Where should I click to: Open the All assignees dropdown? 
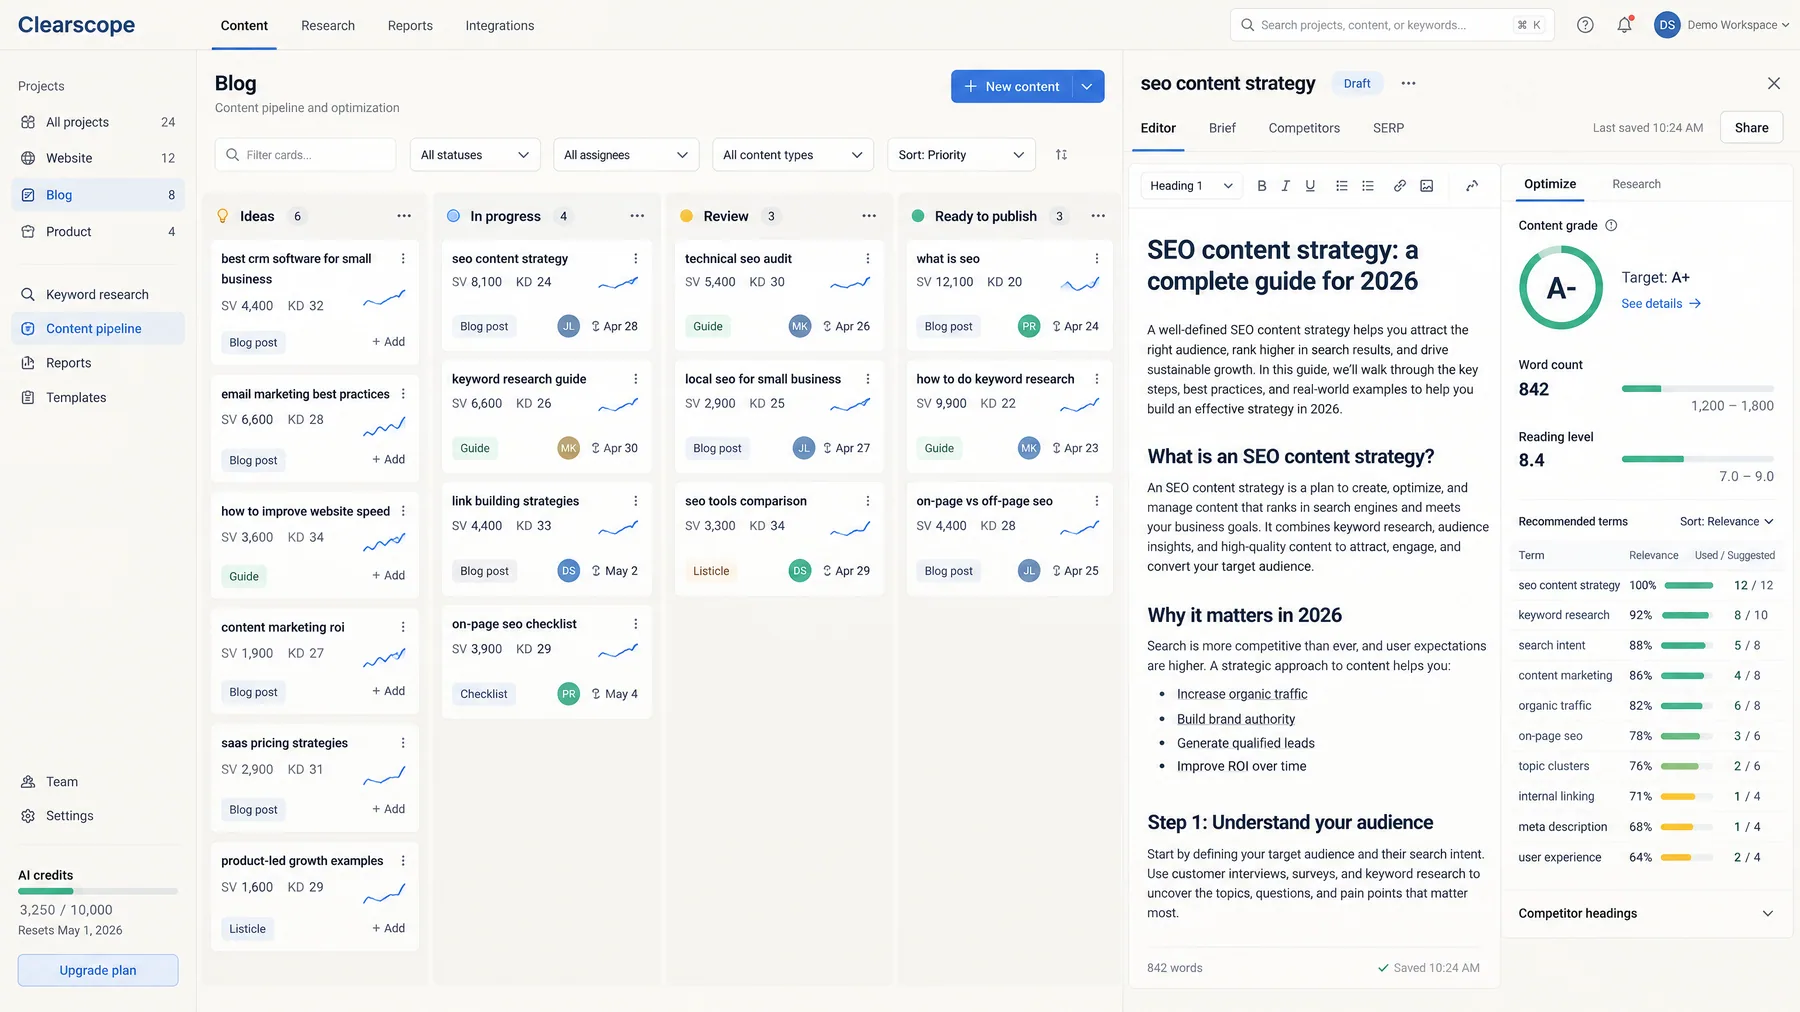(626, 155)
